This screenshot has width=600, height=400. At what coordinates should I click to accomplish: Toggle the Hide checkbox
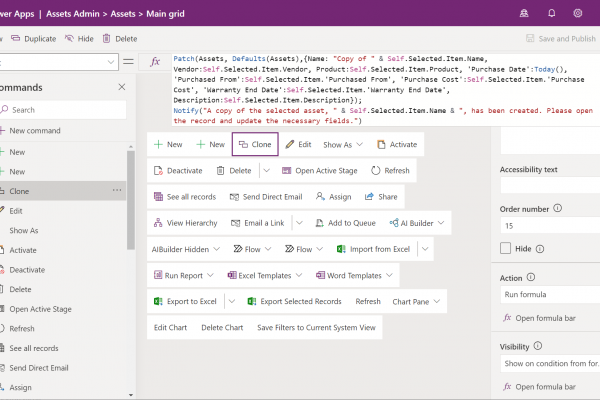pyautogui.click(x=505, y=248)
